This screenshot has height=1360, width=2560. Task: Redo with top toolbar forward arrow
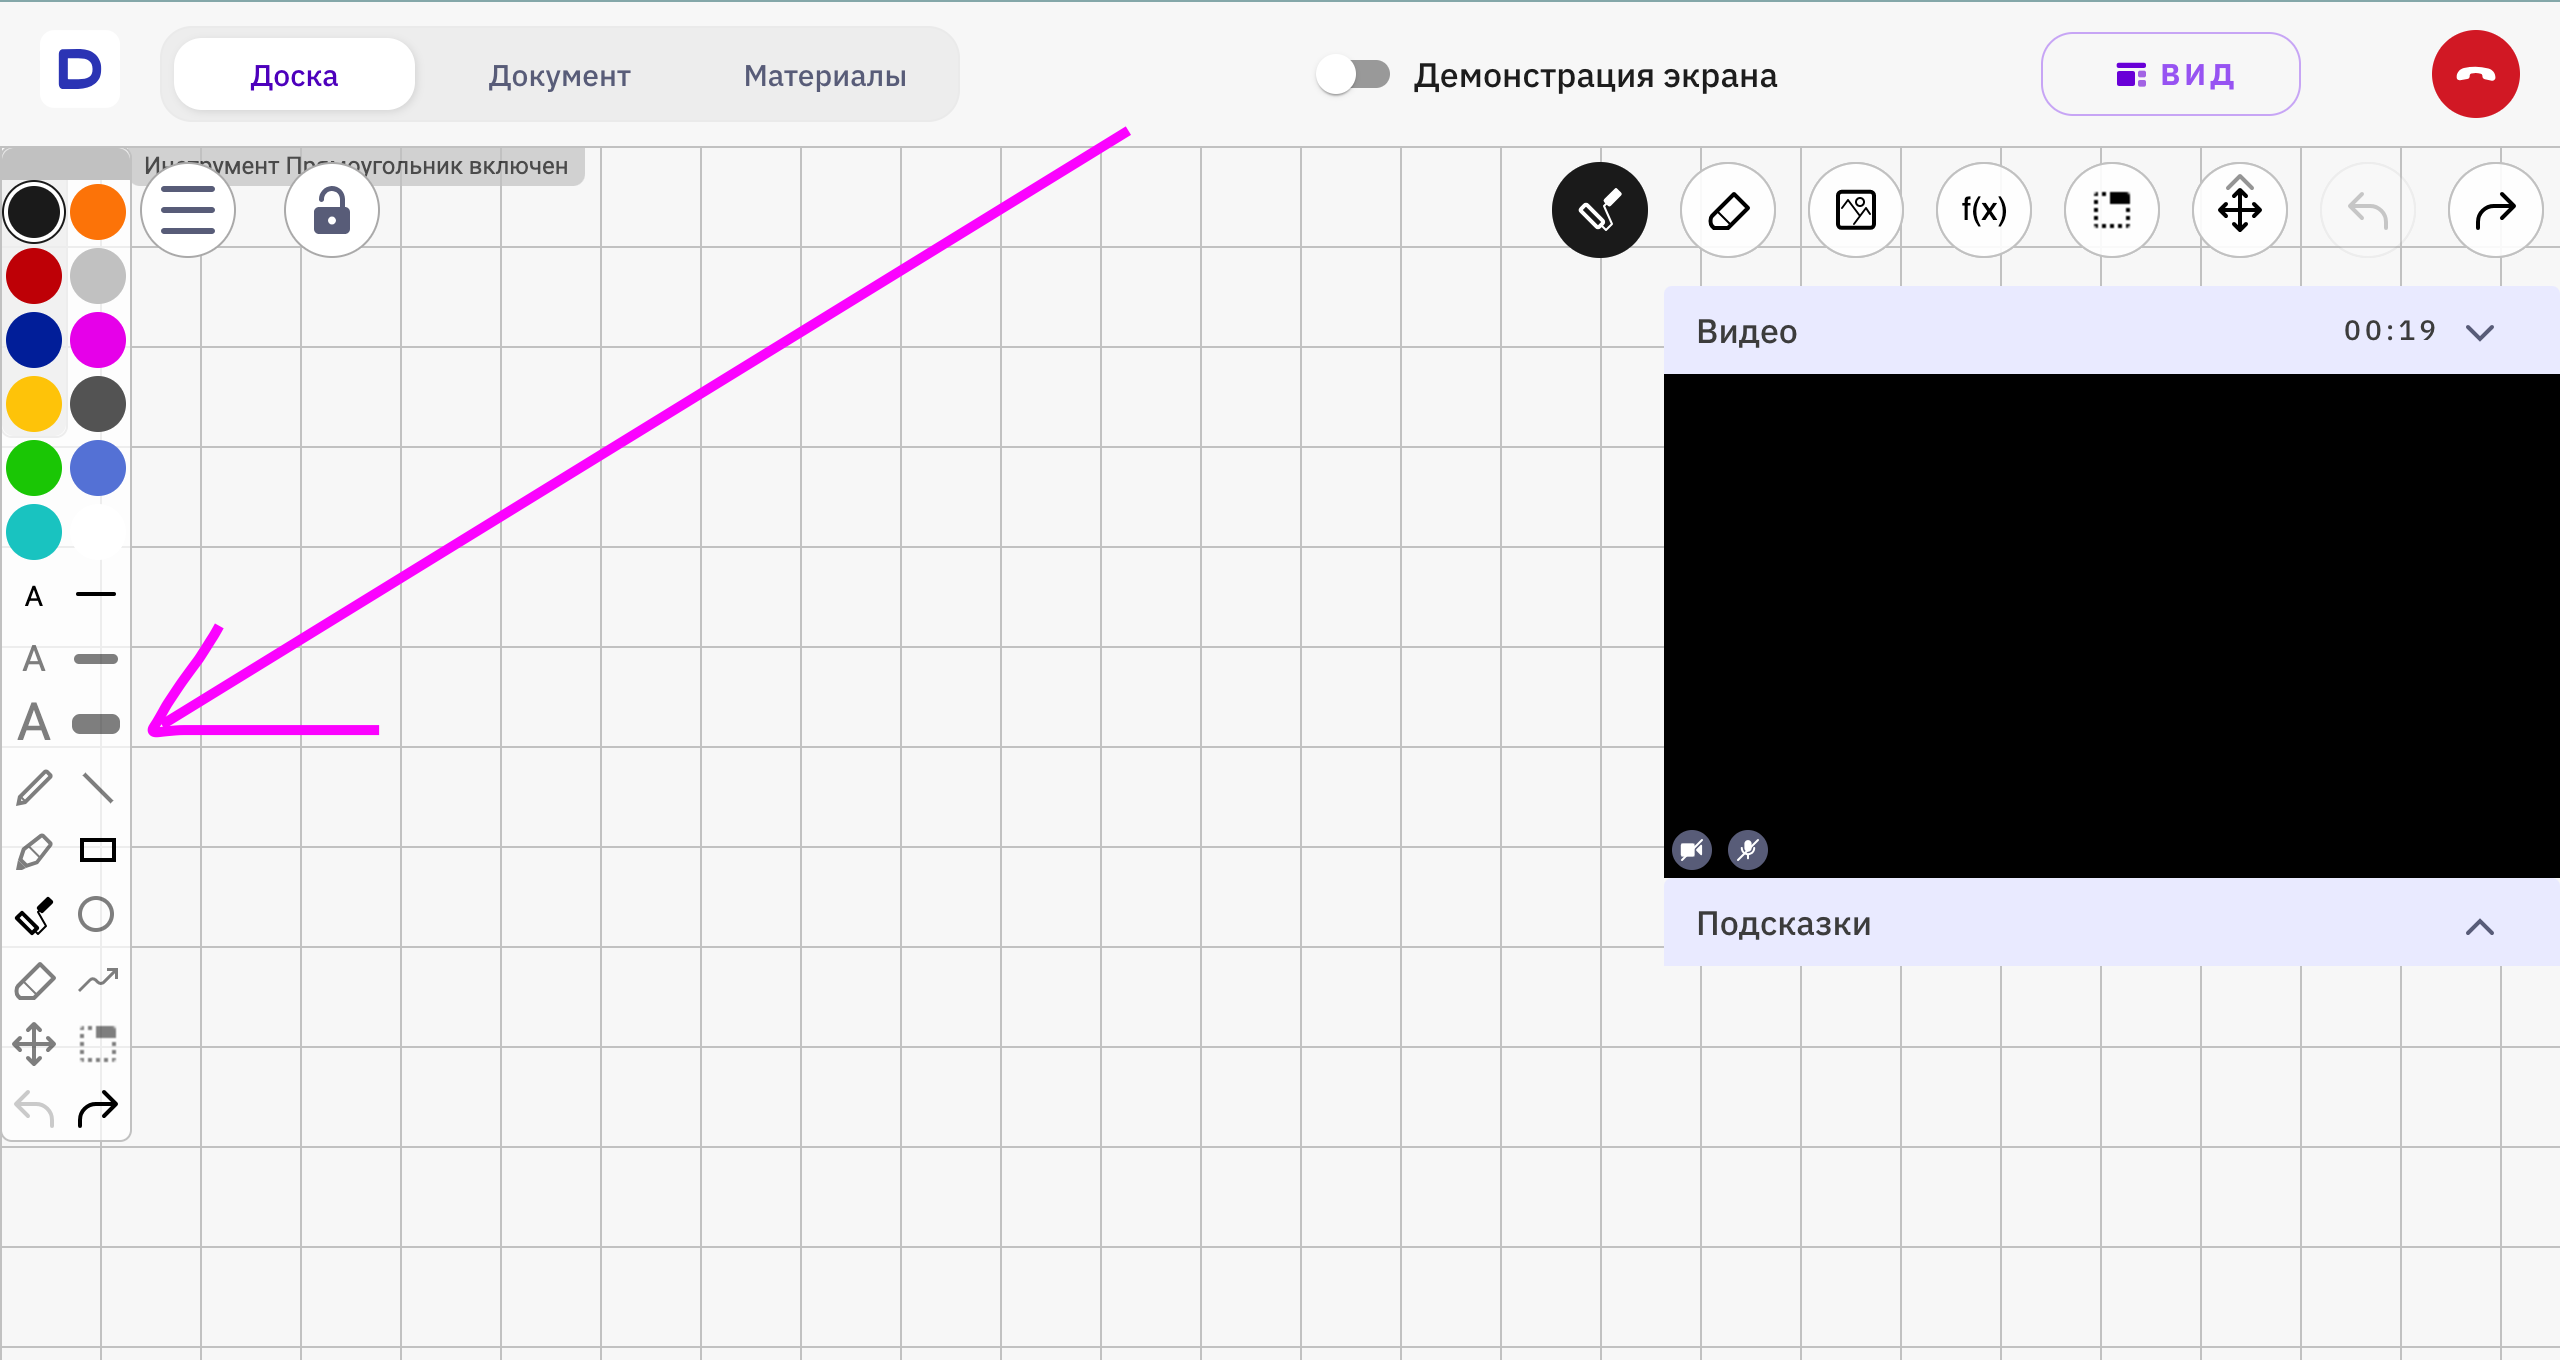(x=2496, y=210)
